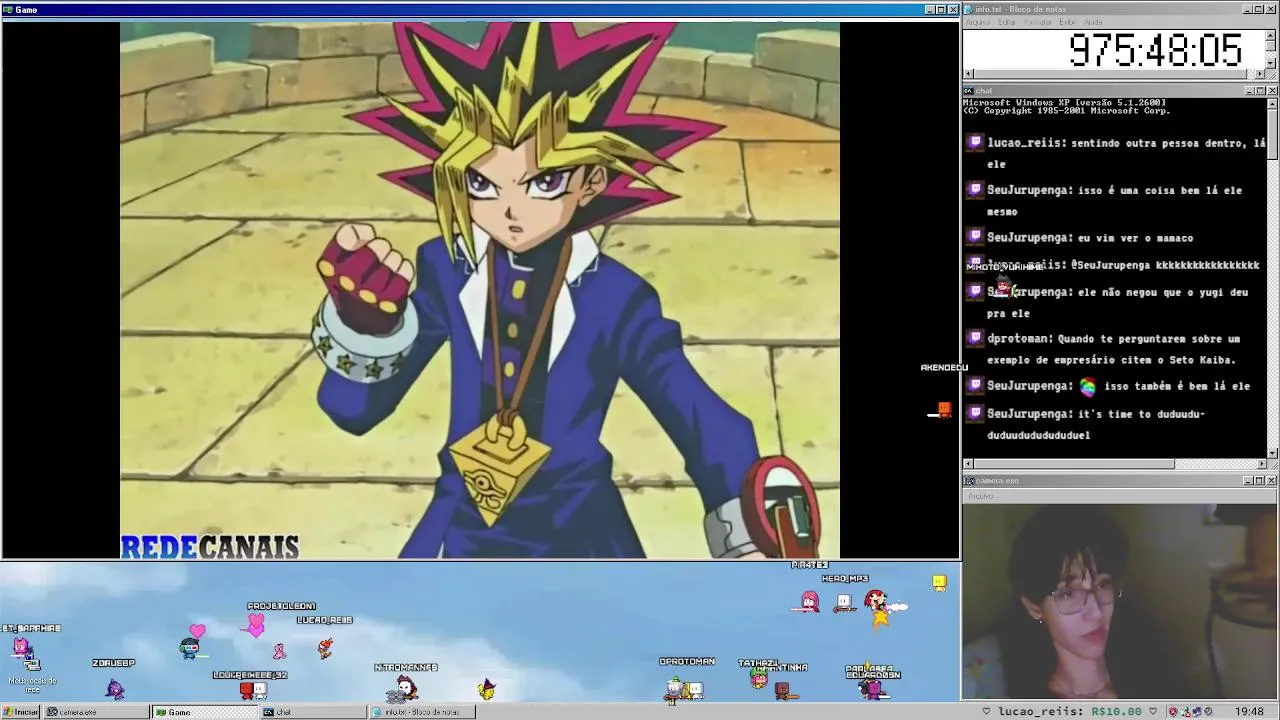Click chat horizontal scrollbar right arrow
Image resolution: width=1280 pixels, height=720 pixels.
point(1261,464)
